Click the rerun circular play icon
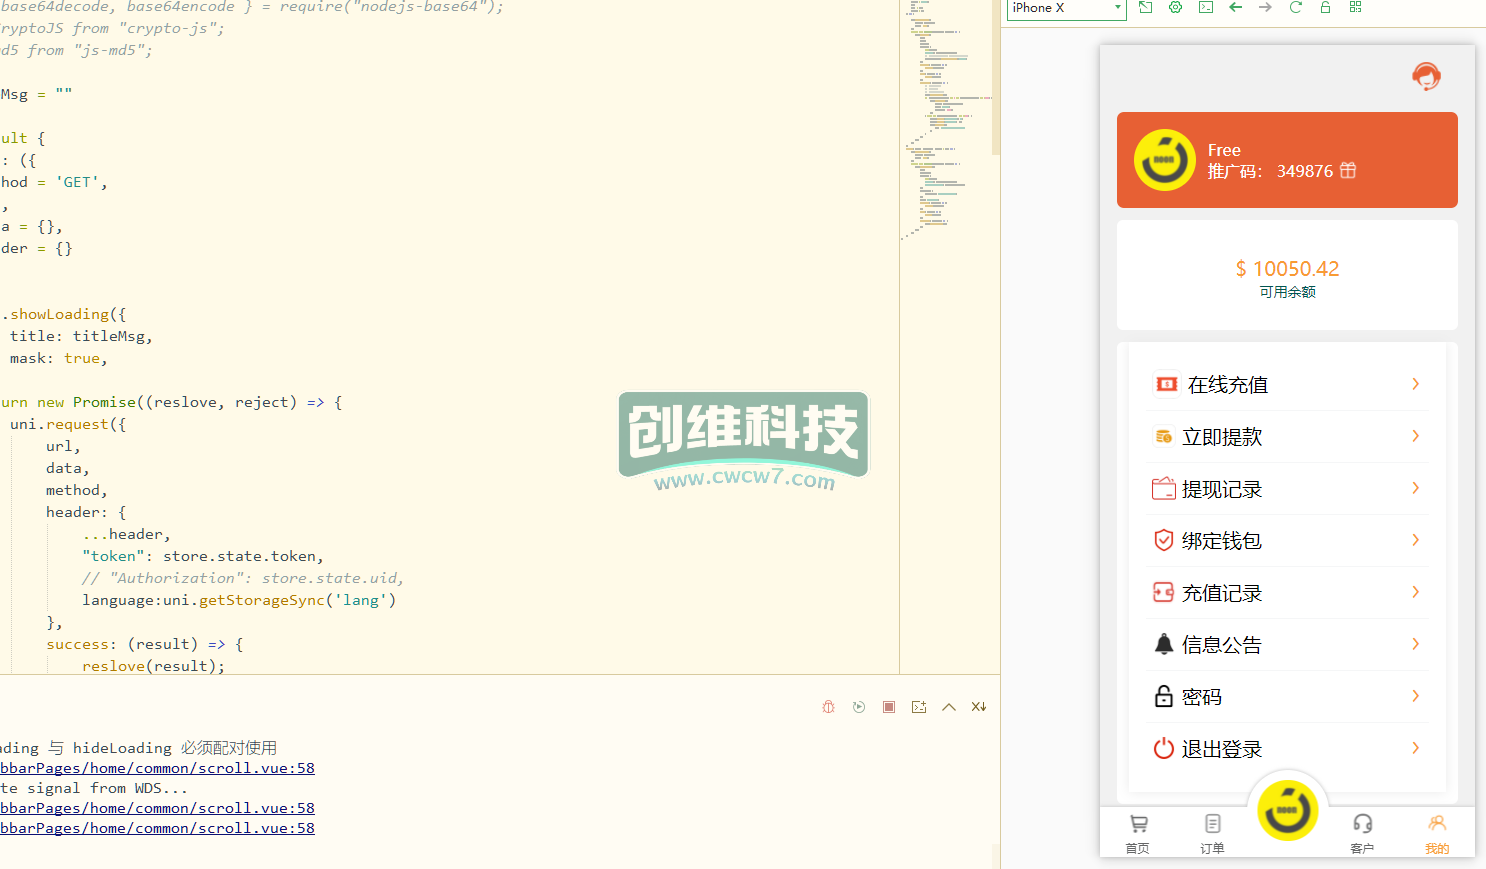 click(x=859, y=707)
